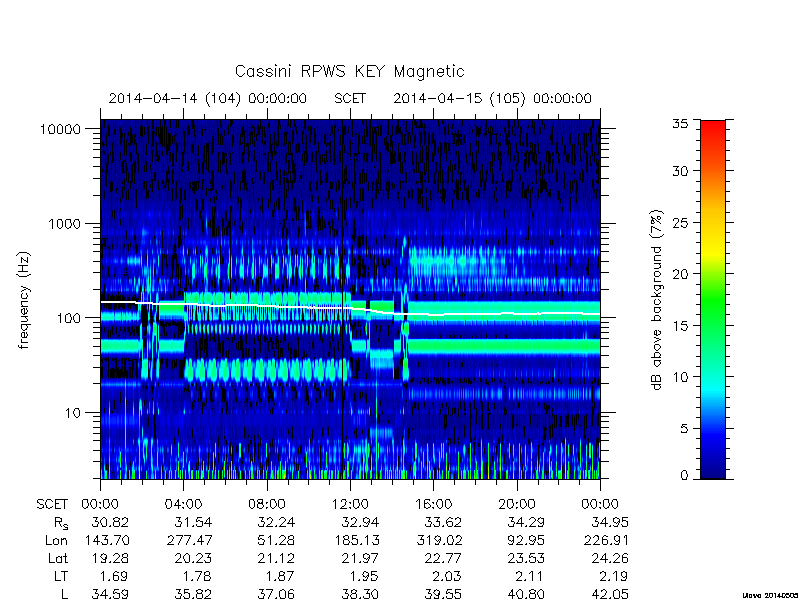Image resolution: width=800 pixels, height=600 pixels.
Task: Select the Lon value 226.91
Action: (x=606, y=540)
